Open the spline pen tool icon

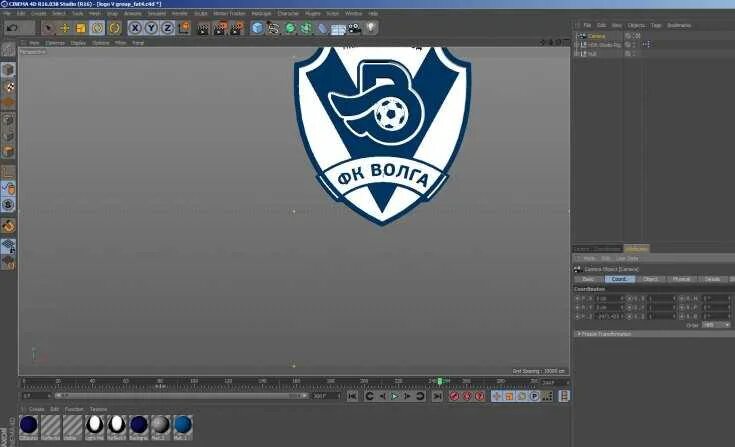[273, 28]
